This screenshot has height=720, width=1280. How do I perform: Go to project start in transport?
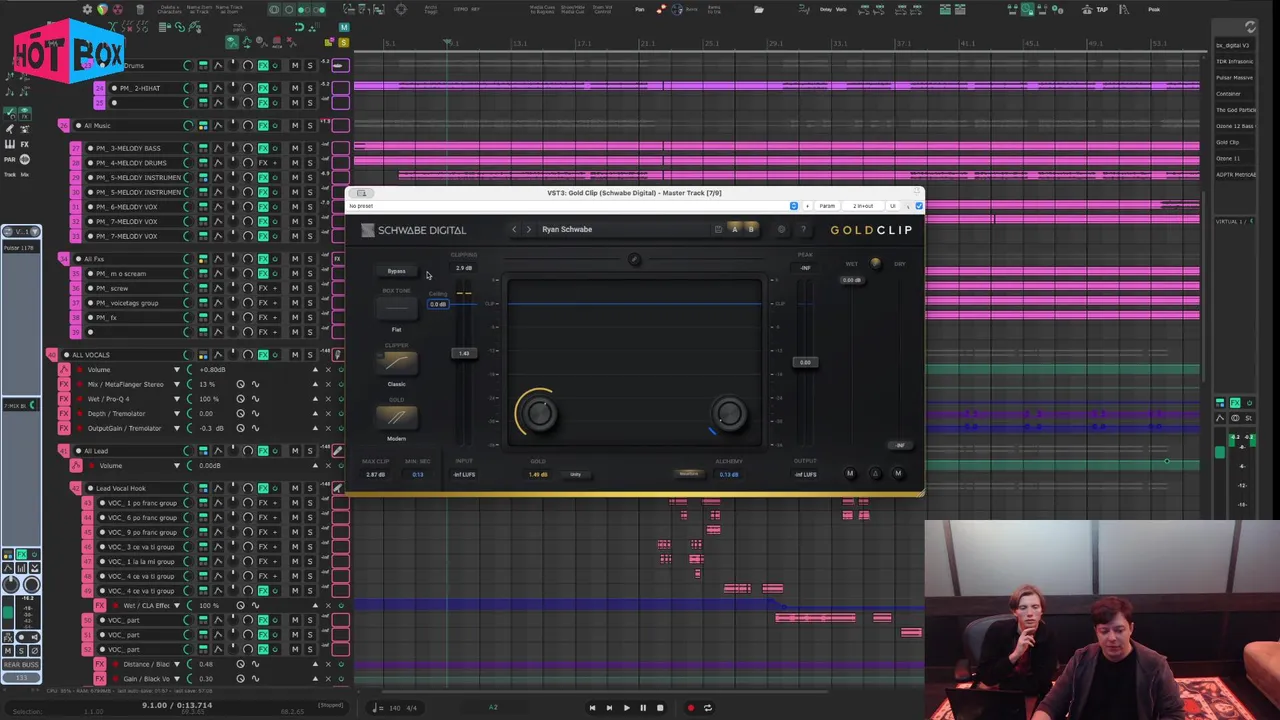coord(592,708)
